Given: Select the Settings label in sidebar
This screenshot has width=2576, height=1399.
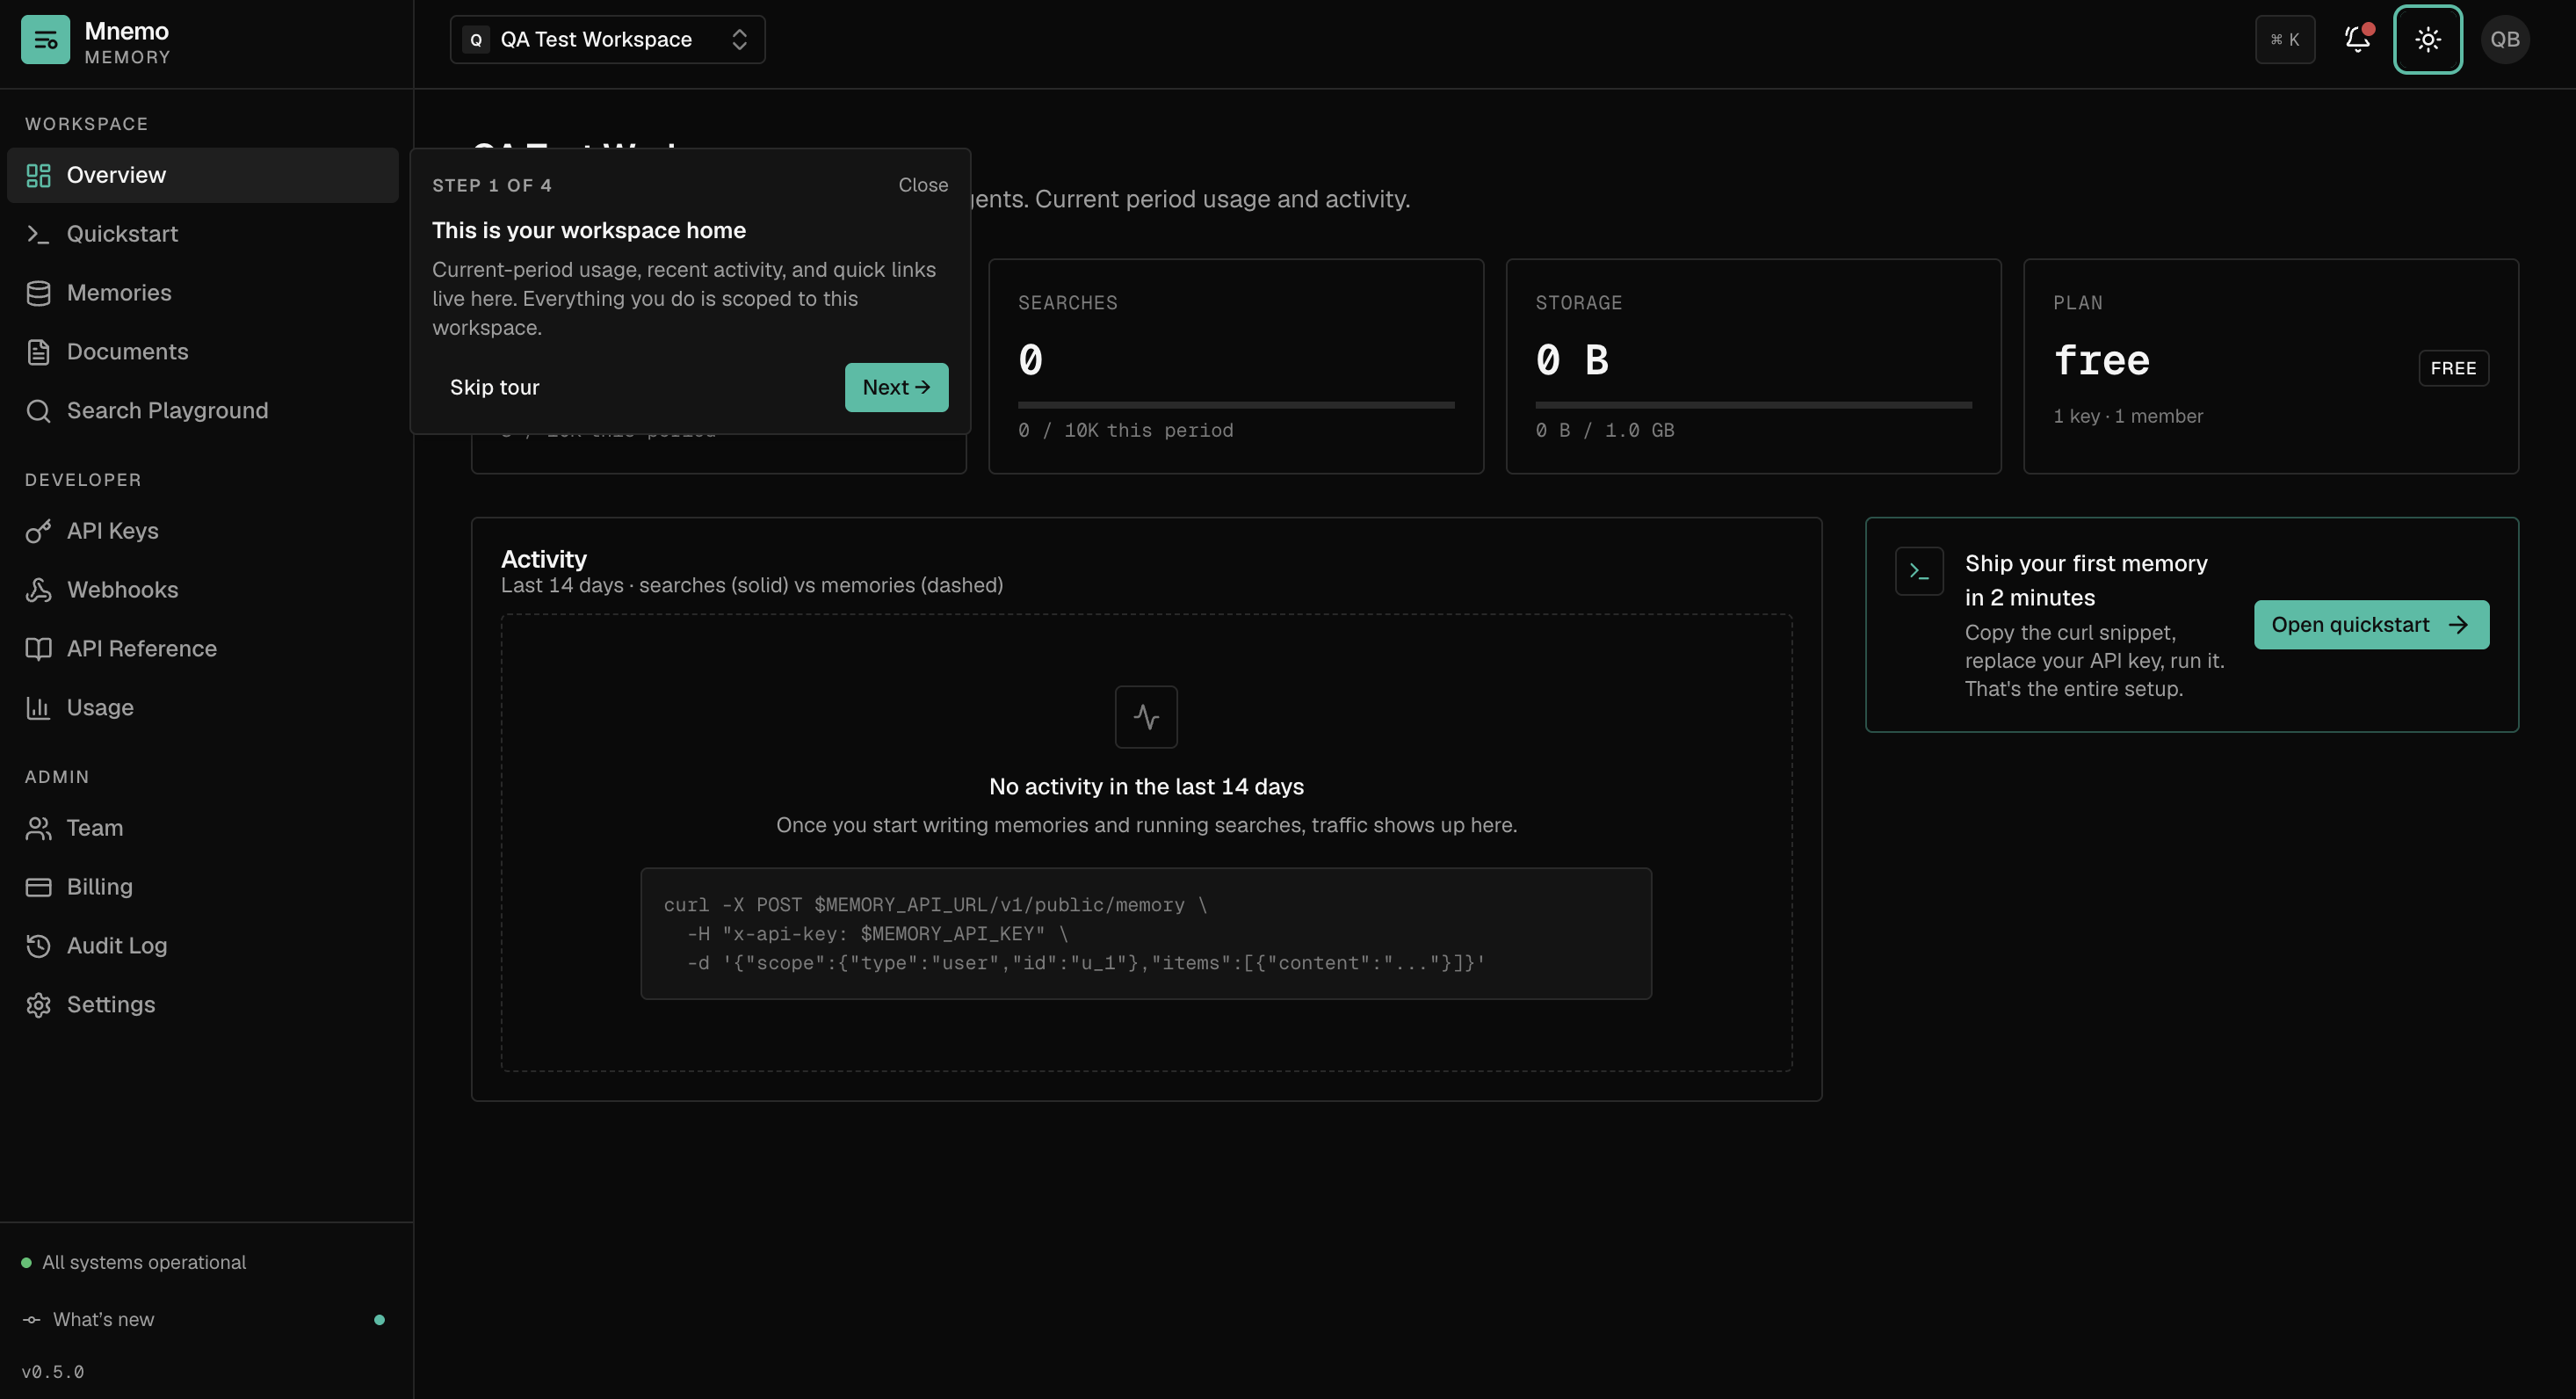Looking at the screenshot, I should pos(111,1005).
